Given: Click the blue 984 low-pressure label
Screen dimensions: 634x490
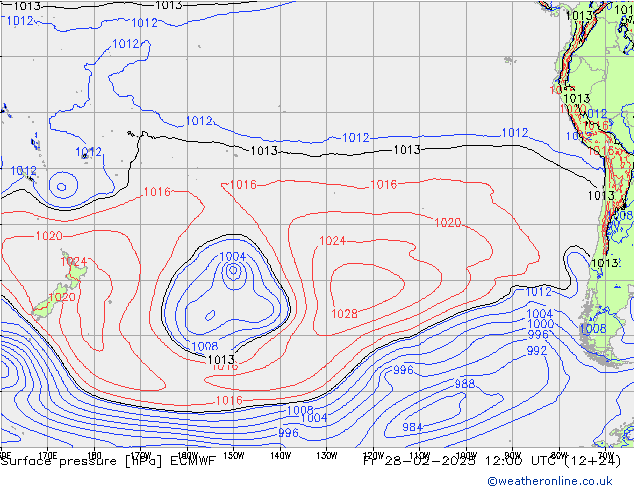Looking at the screenshot, I should click(412, 427).
